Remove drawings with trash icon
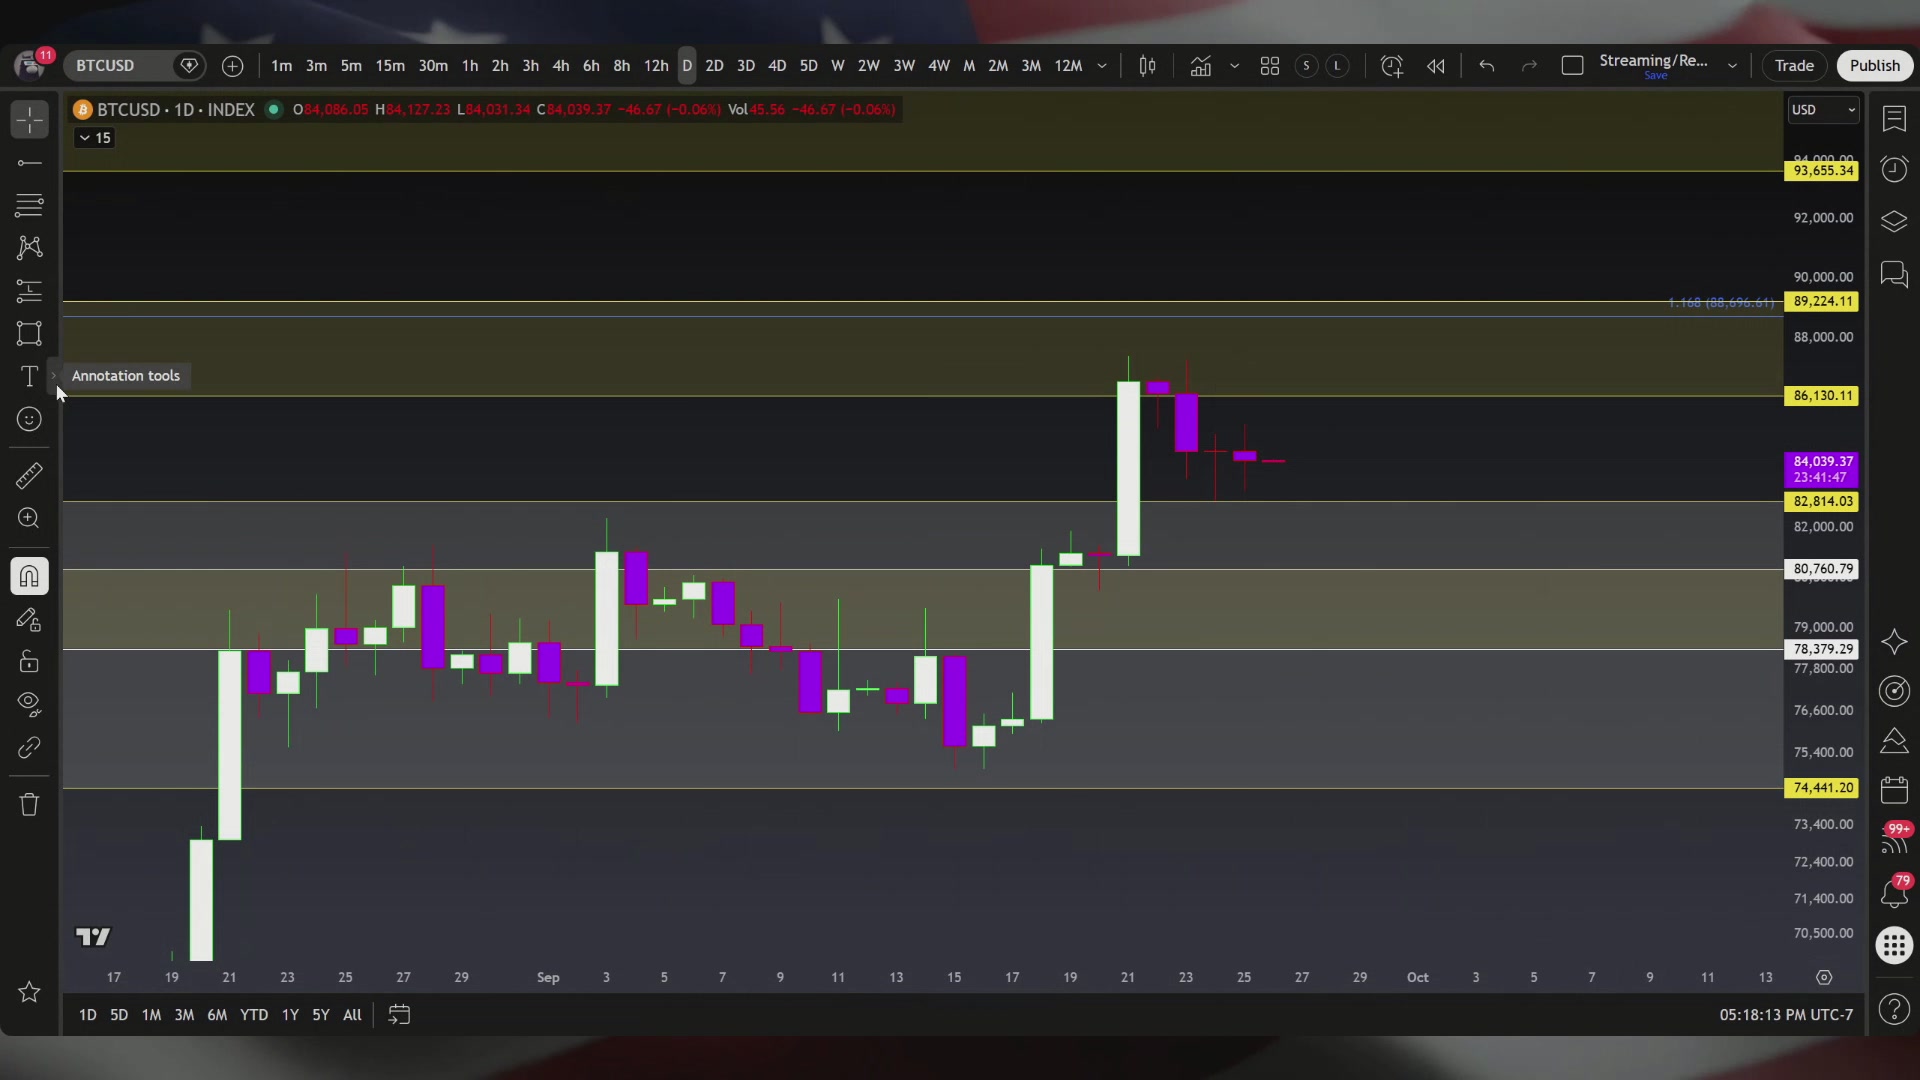Screen dimensions: 1920x1080 (x=29, y=804)
